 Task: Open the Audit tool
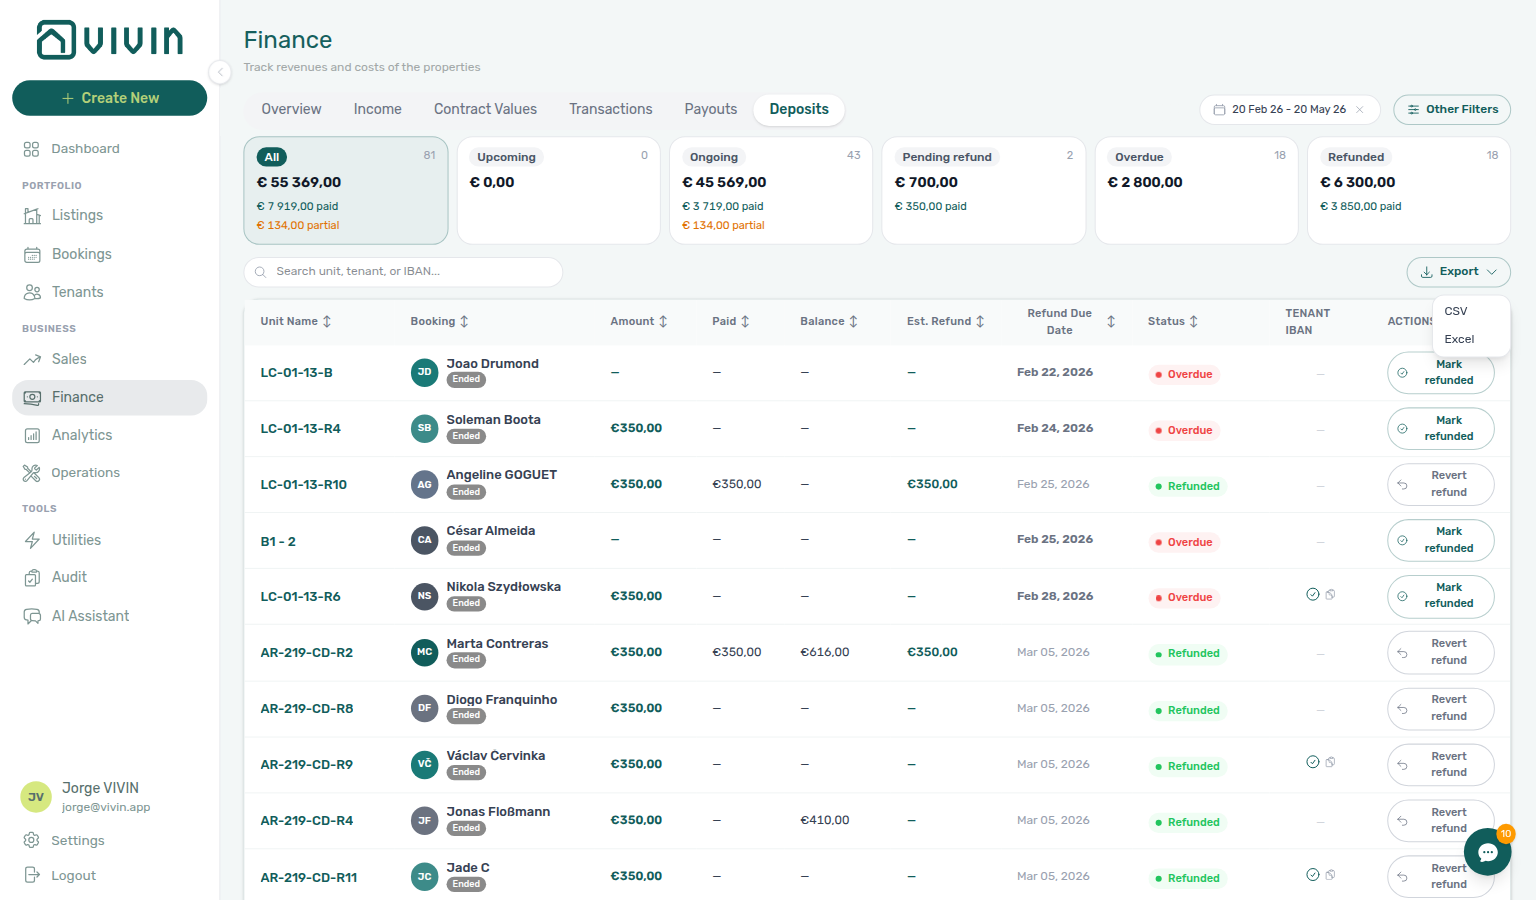click(x=109, y=577)
